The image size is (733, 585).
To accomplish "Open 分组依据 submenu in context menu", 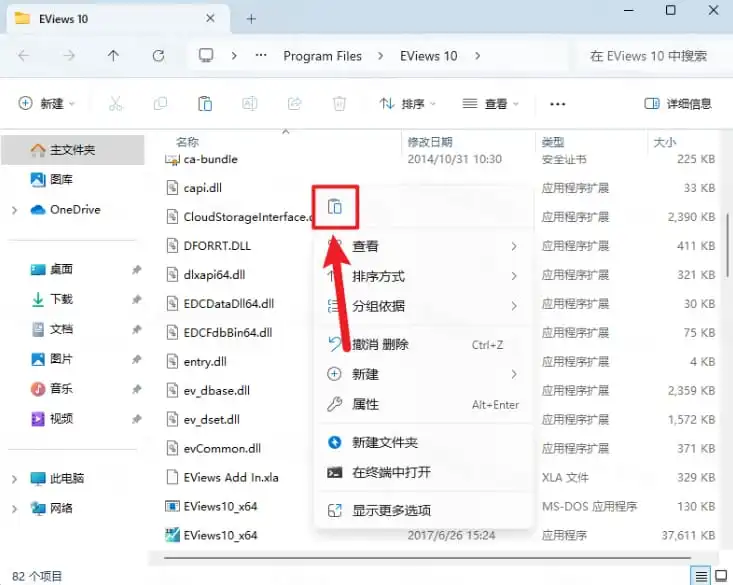I will tap(424, 306).
